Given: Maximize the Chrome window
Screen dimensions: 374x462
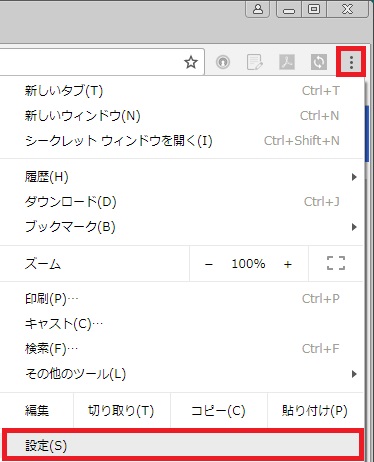Looking at the screenshot, I should (x=314, y=9).
